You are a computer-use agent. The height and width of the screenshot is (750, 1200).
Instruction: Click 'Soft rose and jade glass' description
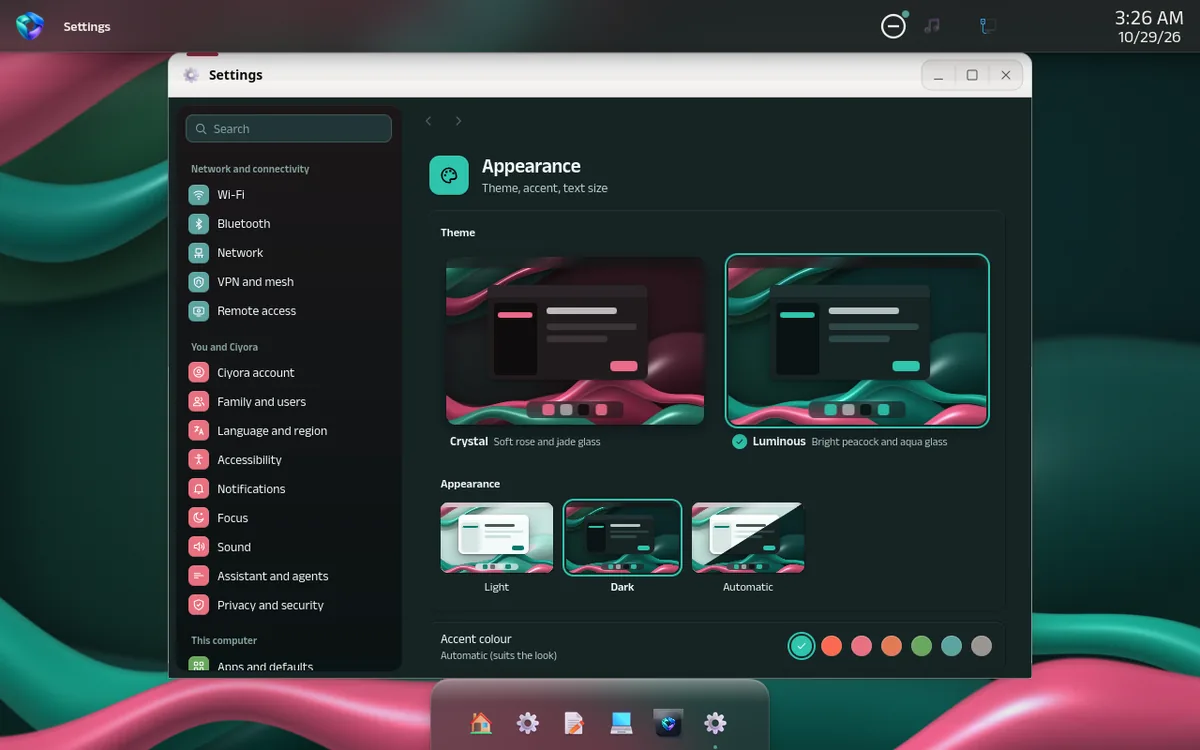pos(547,441)
